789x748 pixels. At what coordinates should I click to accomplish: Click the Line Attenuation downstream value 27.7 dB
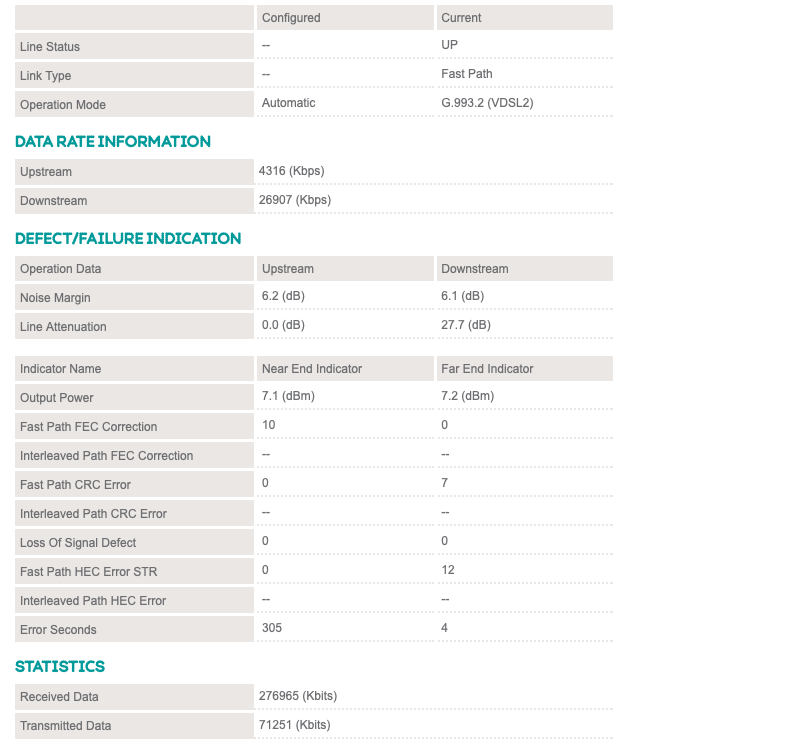(x=466, y=325)
